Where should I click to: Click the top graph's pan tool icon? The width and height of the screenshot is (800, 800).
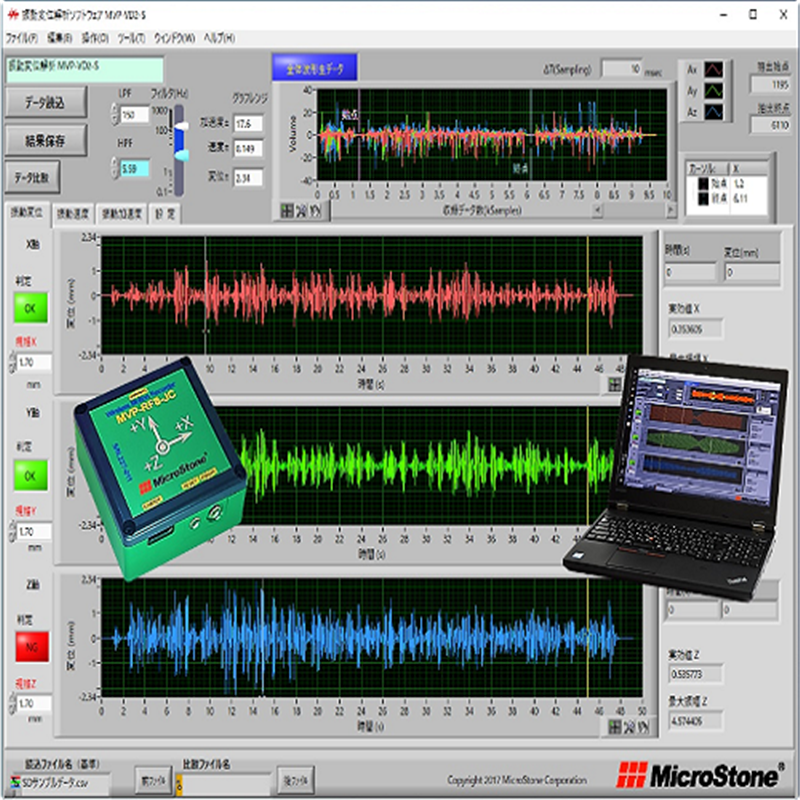pyautogui.click(x=316, y=210)
